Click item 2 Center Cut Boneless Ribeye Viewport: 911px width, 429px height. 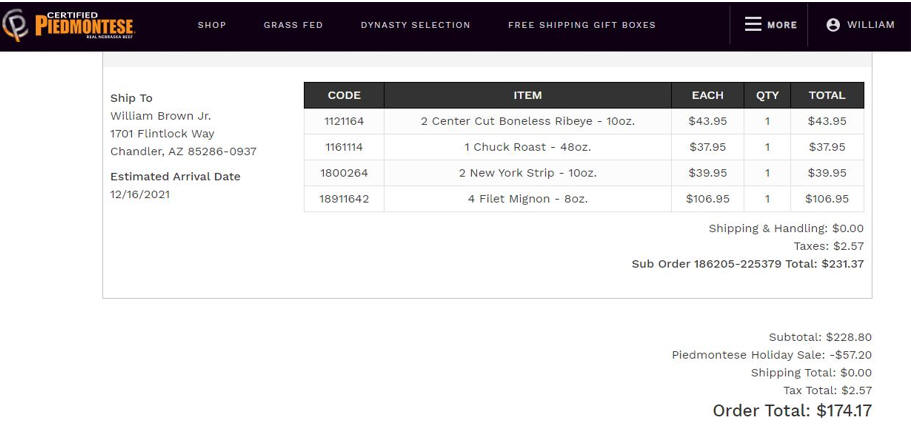point(528,121)
